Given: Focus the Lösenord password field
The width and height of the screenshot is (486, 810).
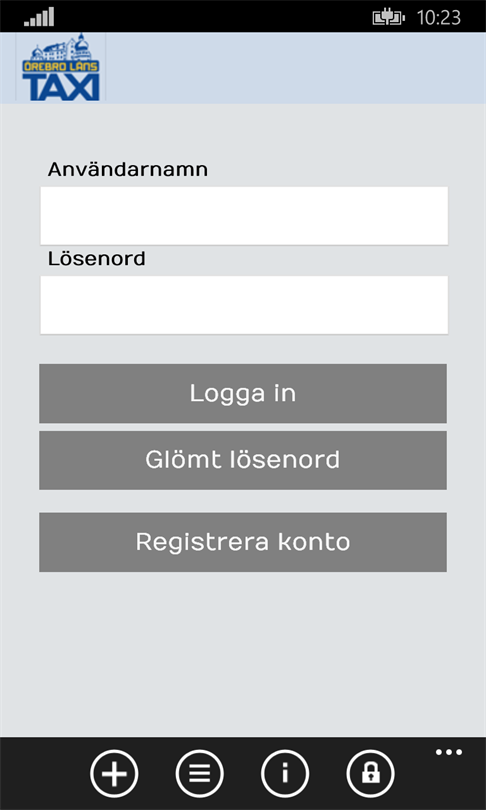Looking at the screenshot, I should coord(244,305).
